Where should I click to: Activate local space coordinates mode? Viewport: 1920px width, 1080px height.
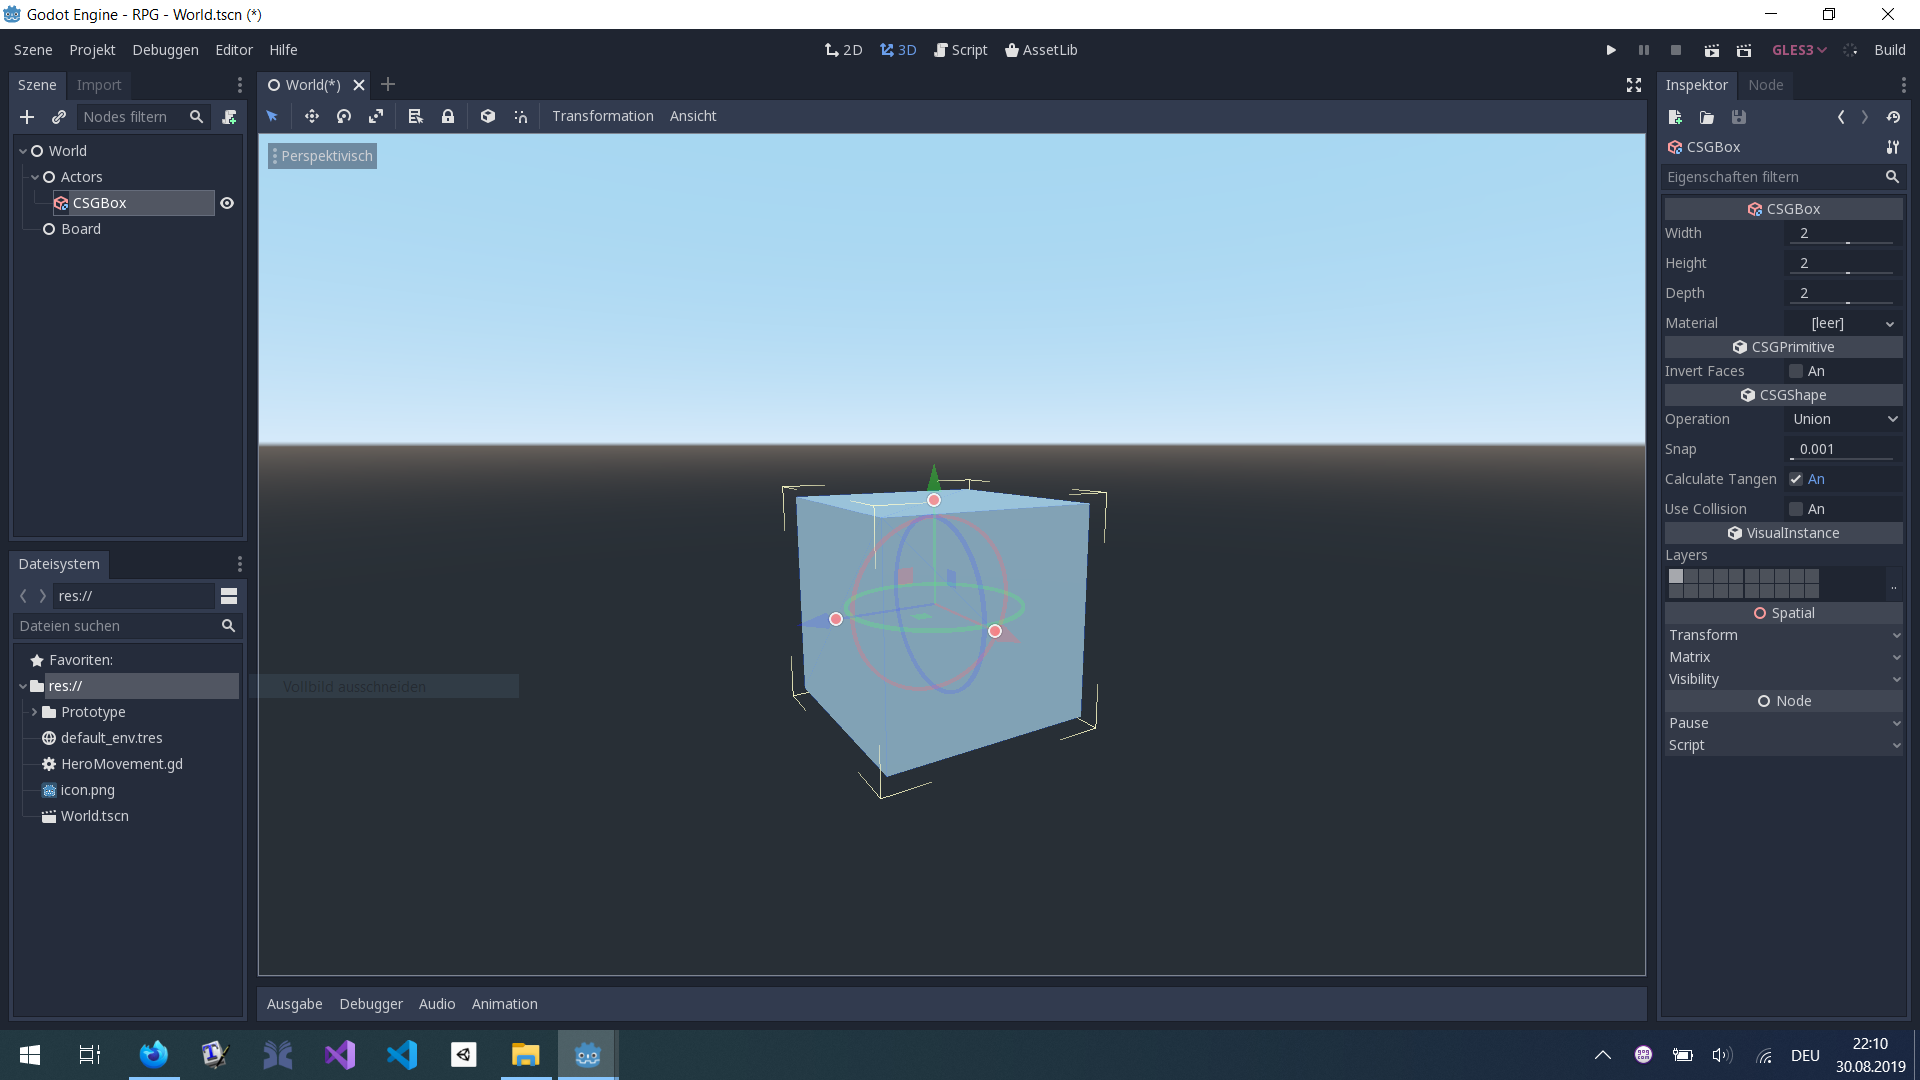point(488,116)
